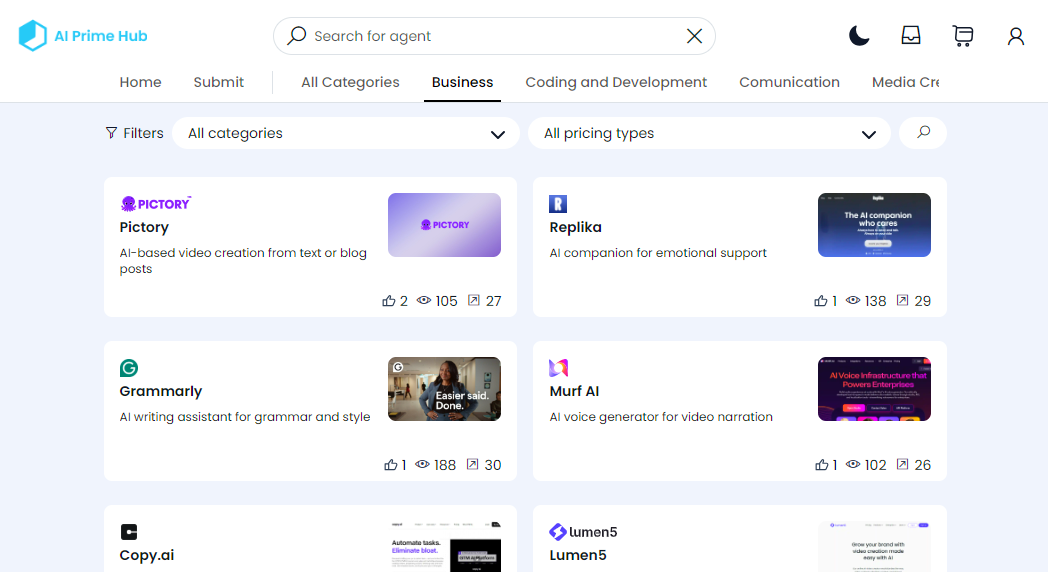Screen dimensions: 1048x572
Task: Click the Filters label
Action: (x=143, y=133)
